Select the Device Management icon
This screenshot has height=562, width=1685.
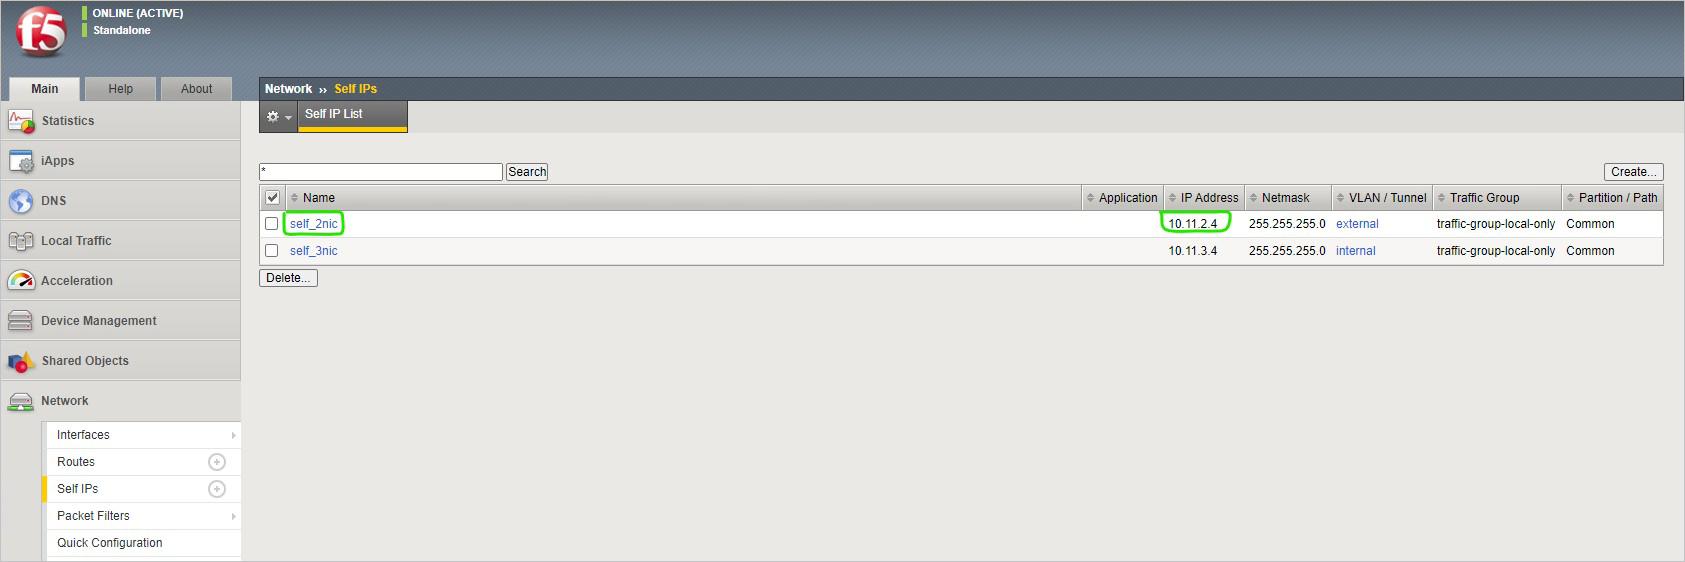21,321
